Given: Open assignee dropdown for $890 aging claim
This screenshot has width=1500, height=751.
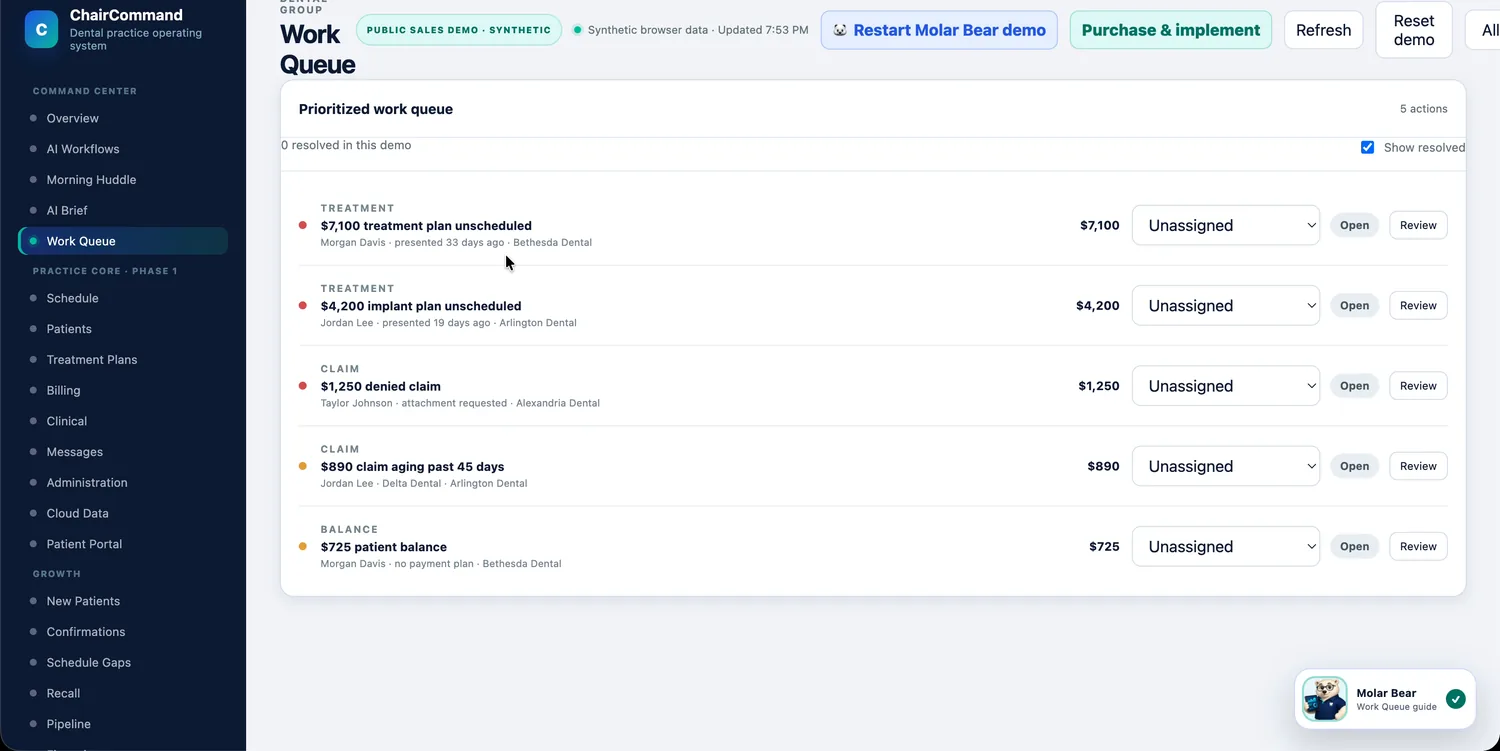Looking at the screenshot, I should 1226,466.
